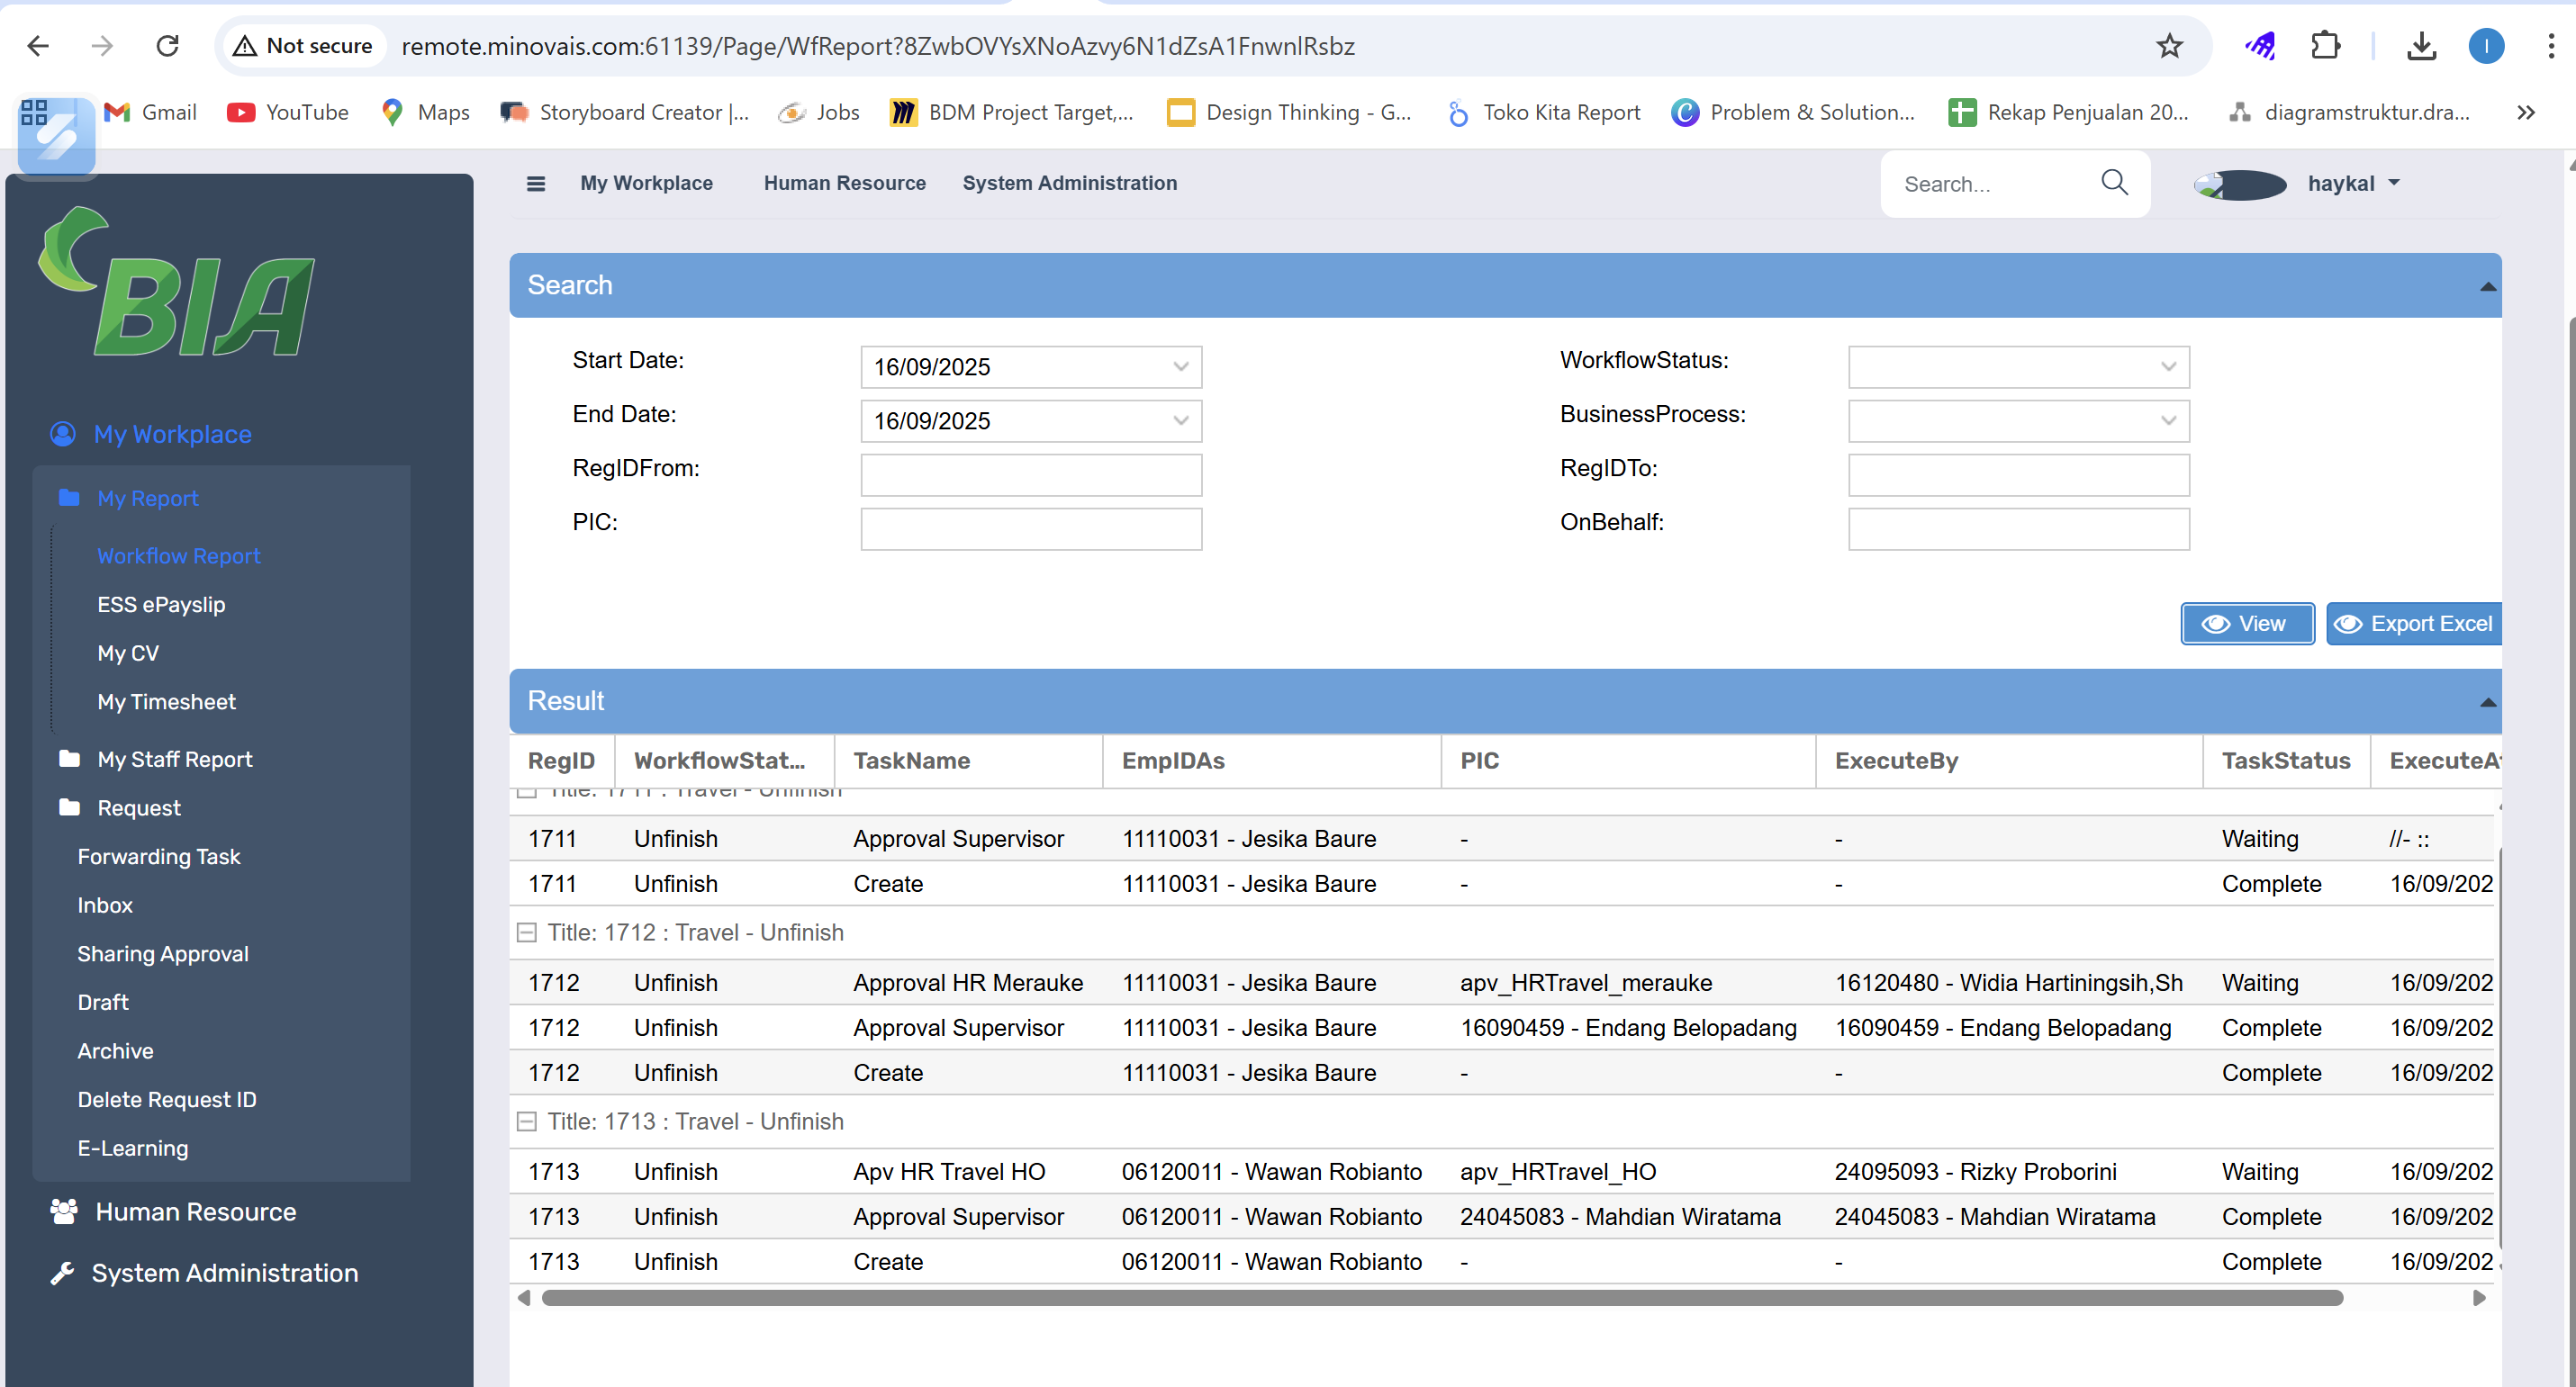Open browser extensions puzzle icon

(x=2325, y=45)
